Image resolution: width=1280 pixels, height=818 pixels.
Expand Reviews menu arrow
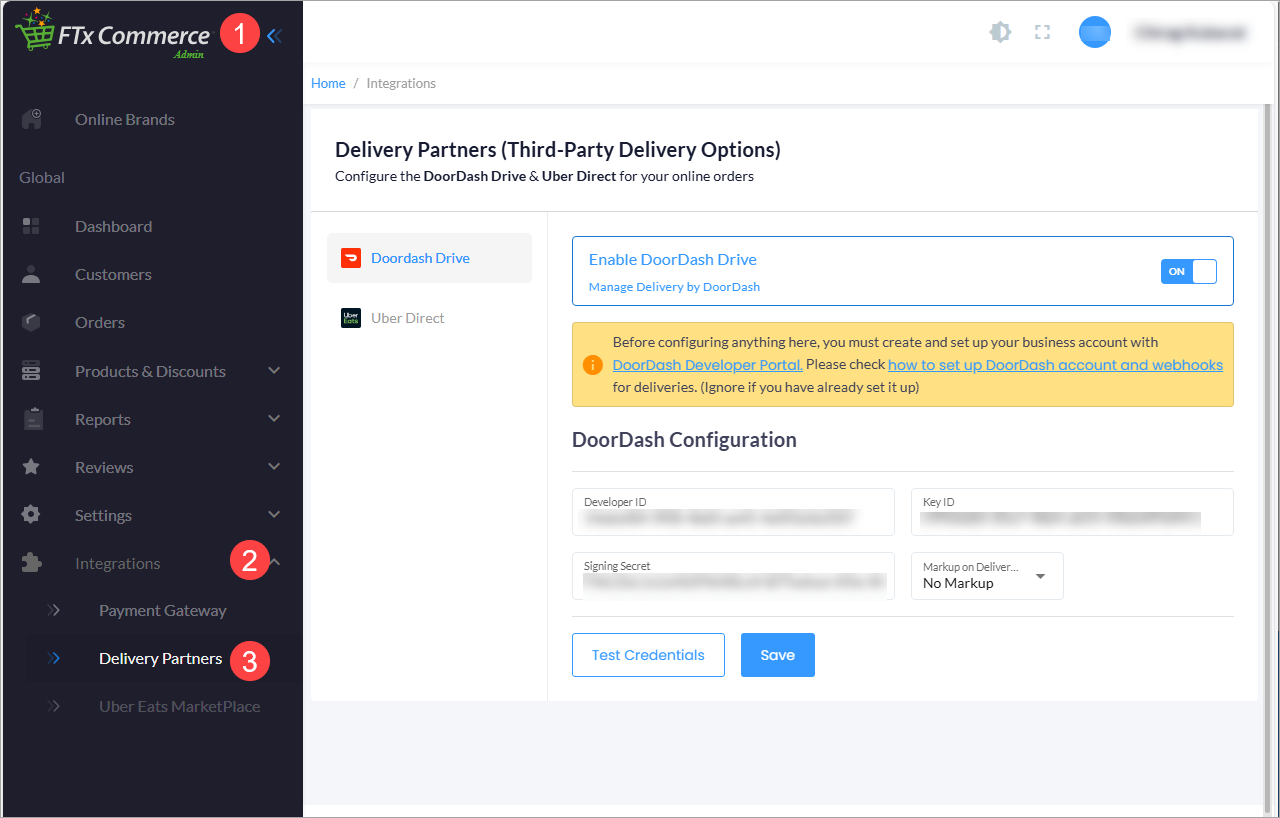point(274,467)
